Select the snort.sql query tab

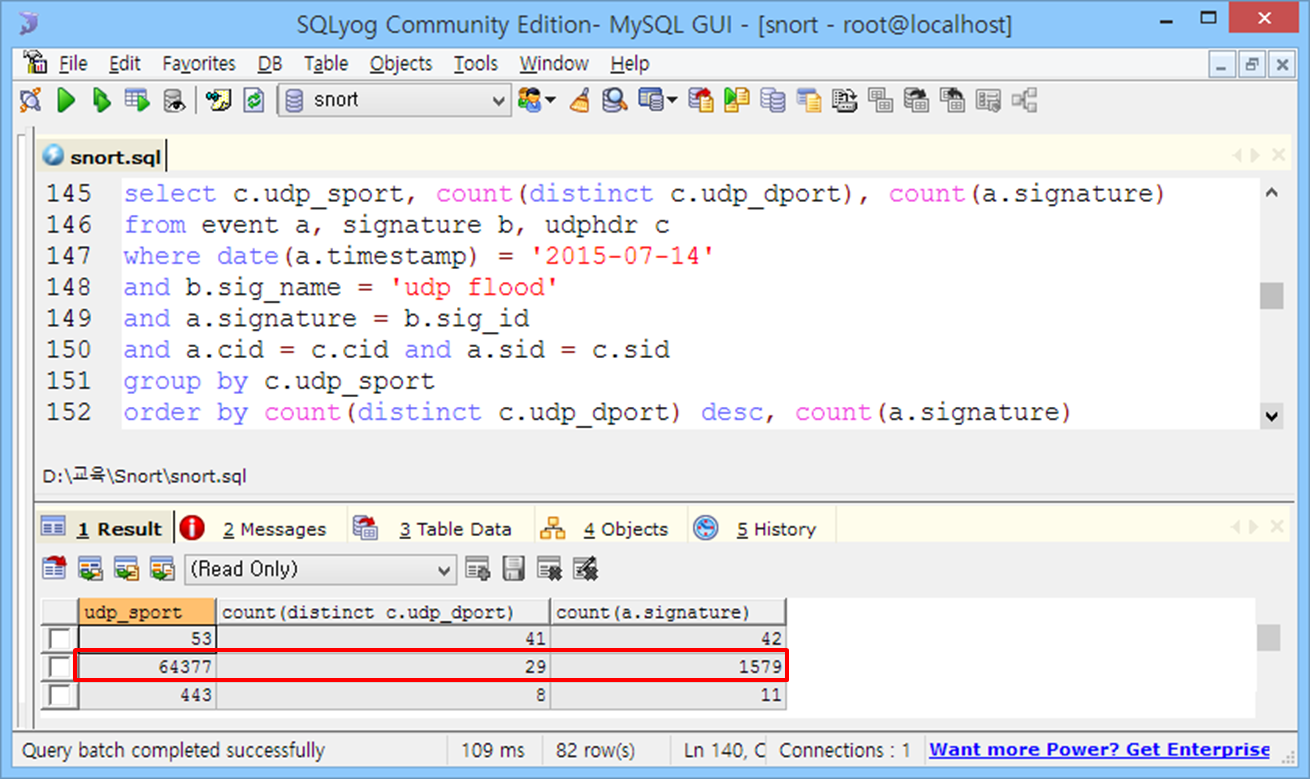pos(102,157)
